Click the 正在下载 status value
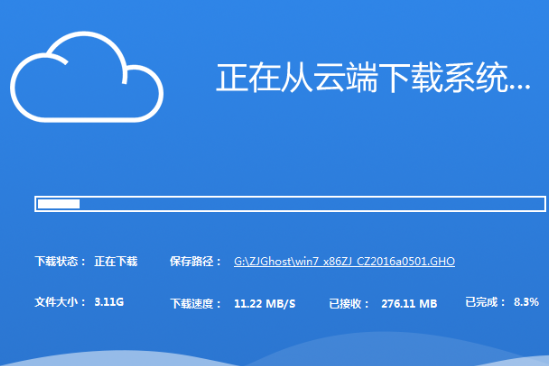The width and height of the screenshot is (549, 366). [x=116, y=261]
